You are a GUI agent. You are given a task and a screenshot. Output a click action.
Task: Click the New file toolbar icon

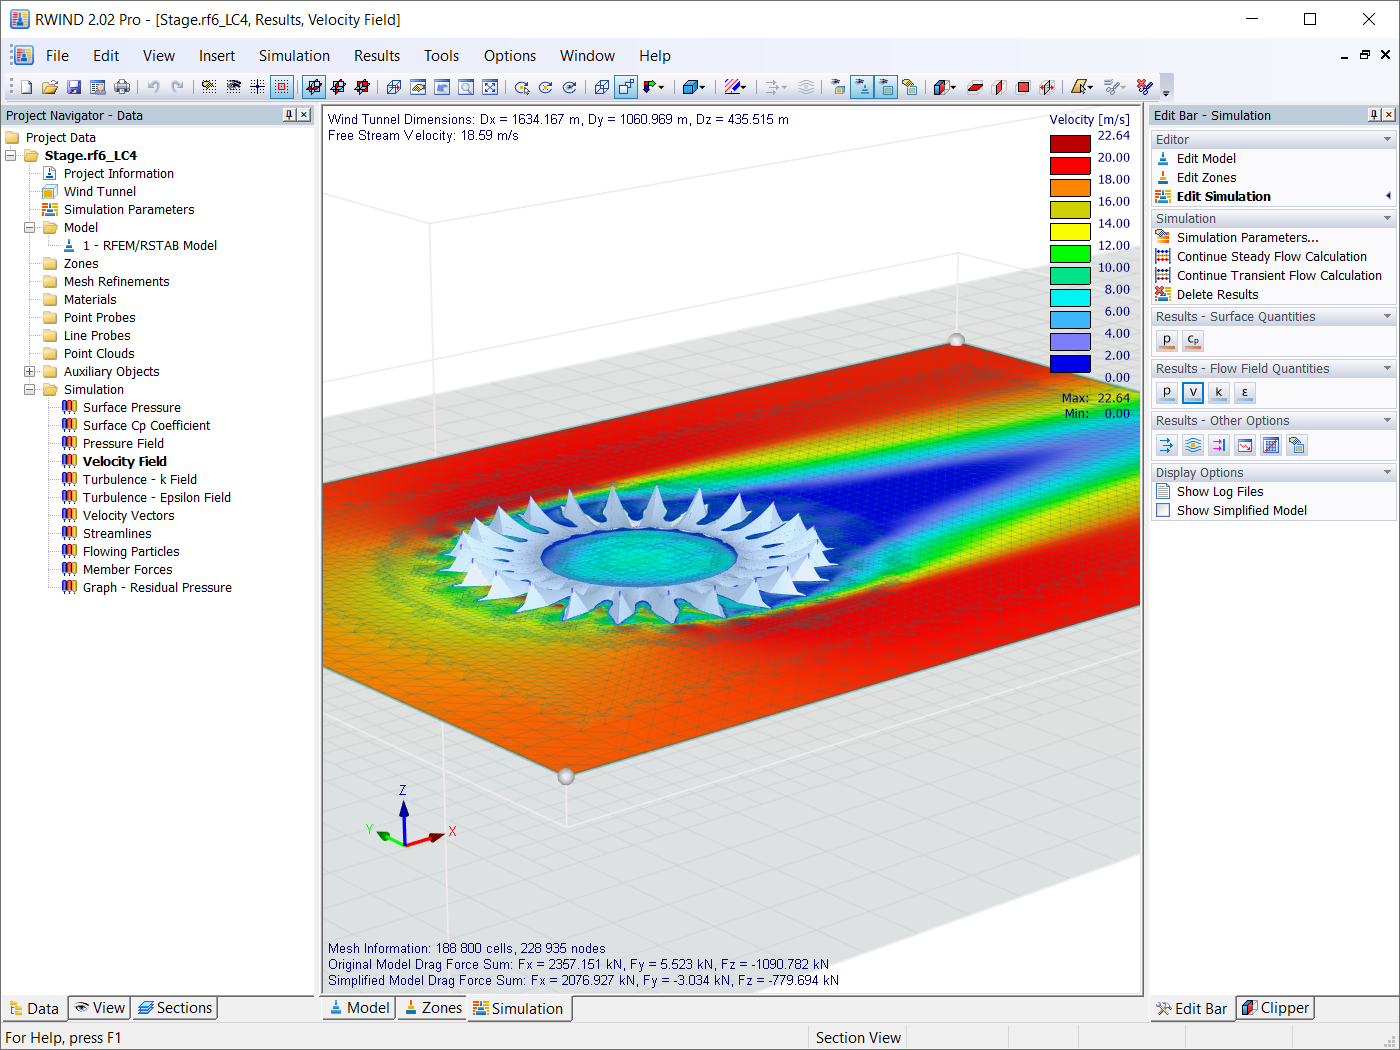[26, 87]
